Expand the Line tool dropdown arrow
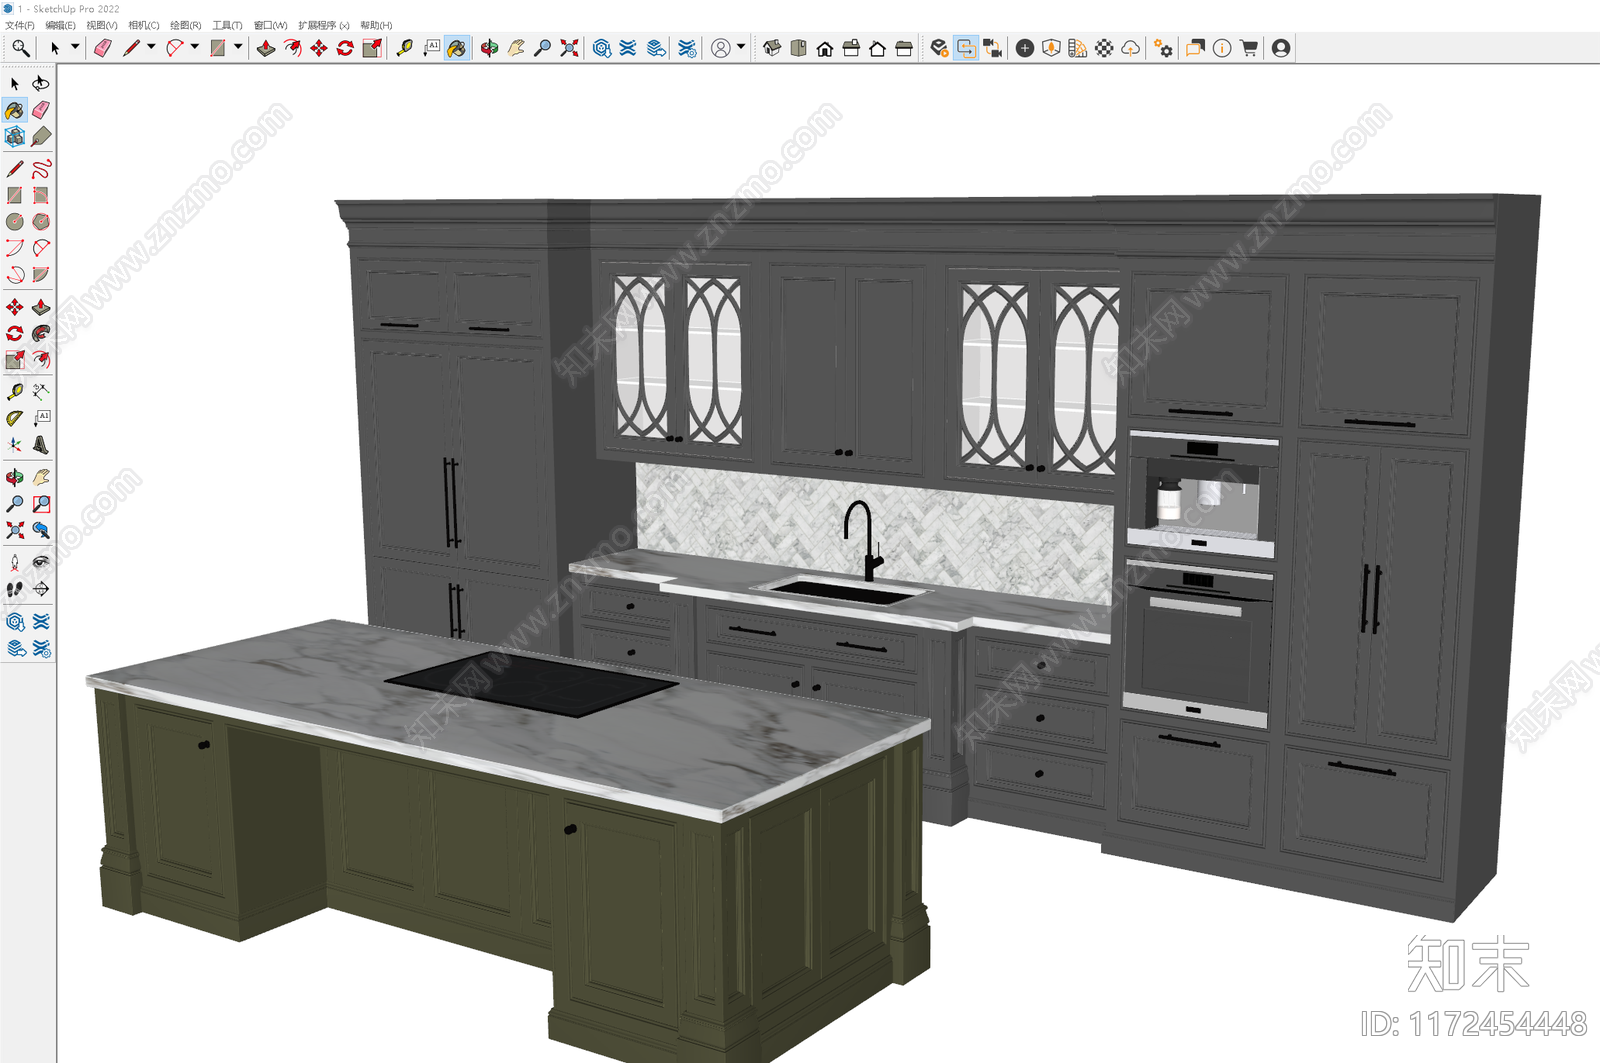The width and height of the screenshot is (1600, 1063). pyautogui.click(x=151, y=47)
